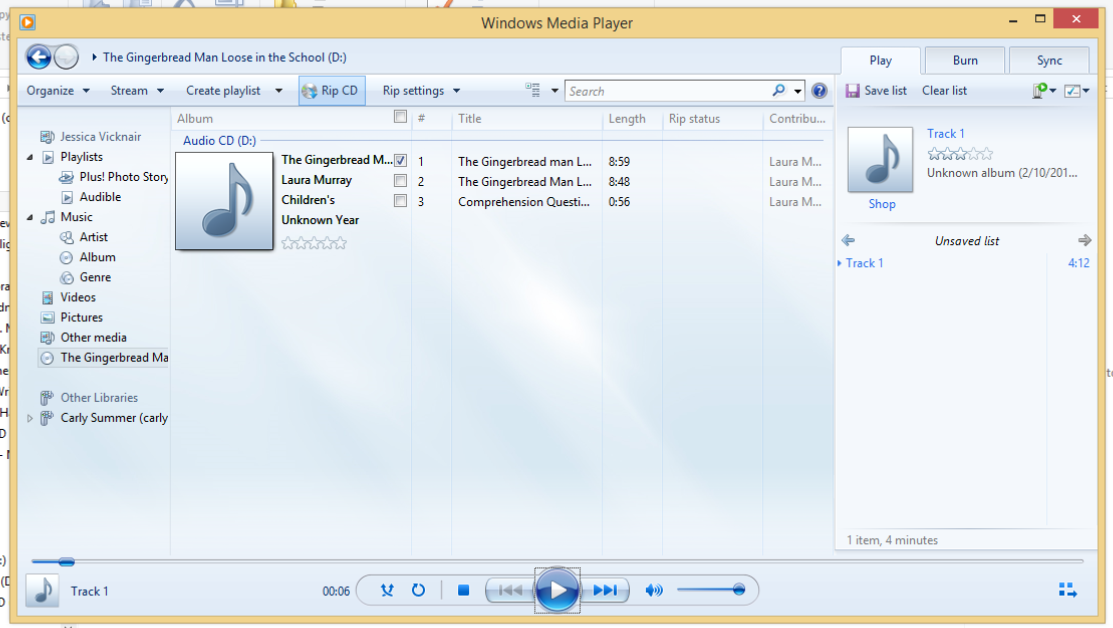Open the view options dropdown arrow
Viewport: 1113px width, 628px height.
pyautogui.click(x=554, y=90)
